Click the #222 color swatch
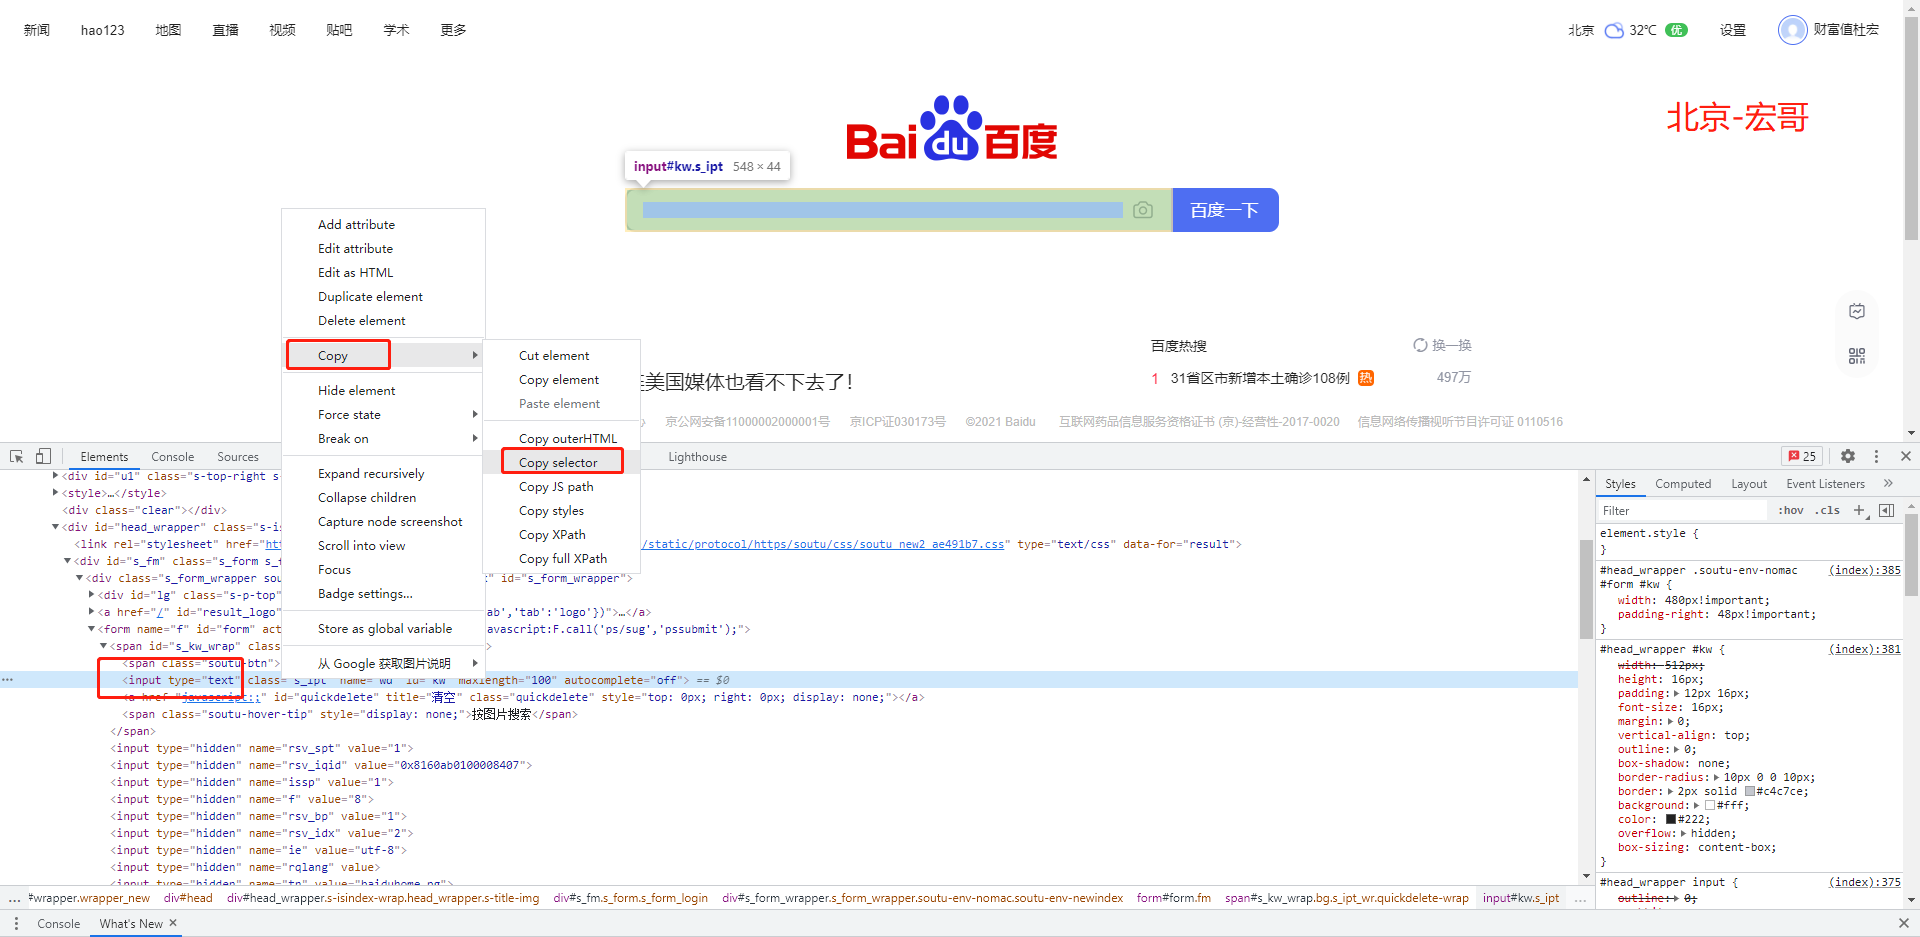Screen dimensions: 1920x937 [1671, 819]
